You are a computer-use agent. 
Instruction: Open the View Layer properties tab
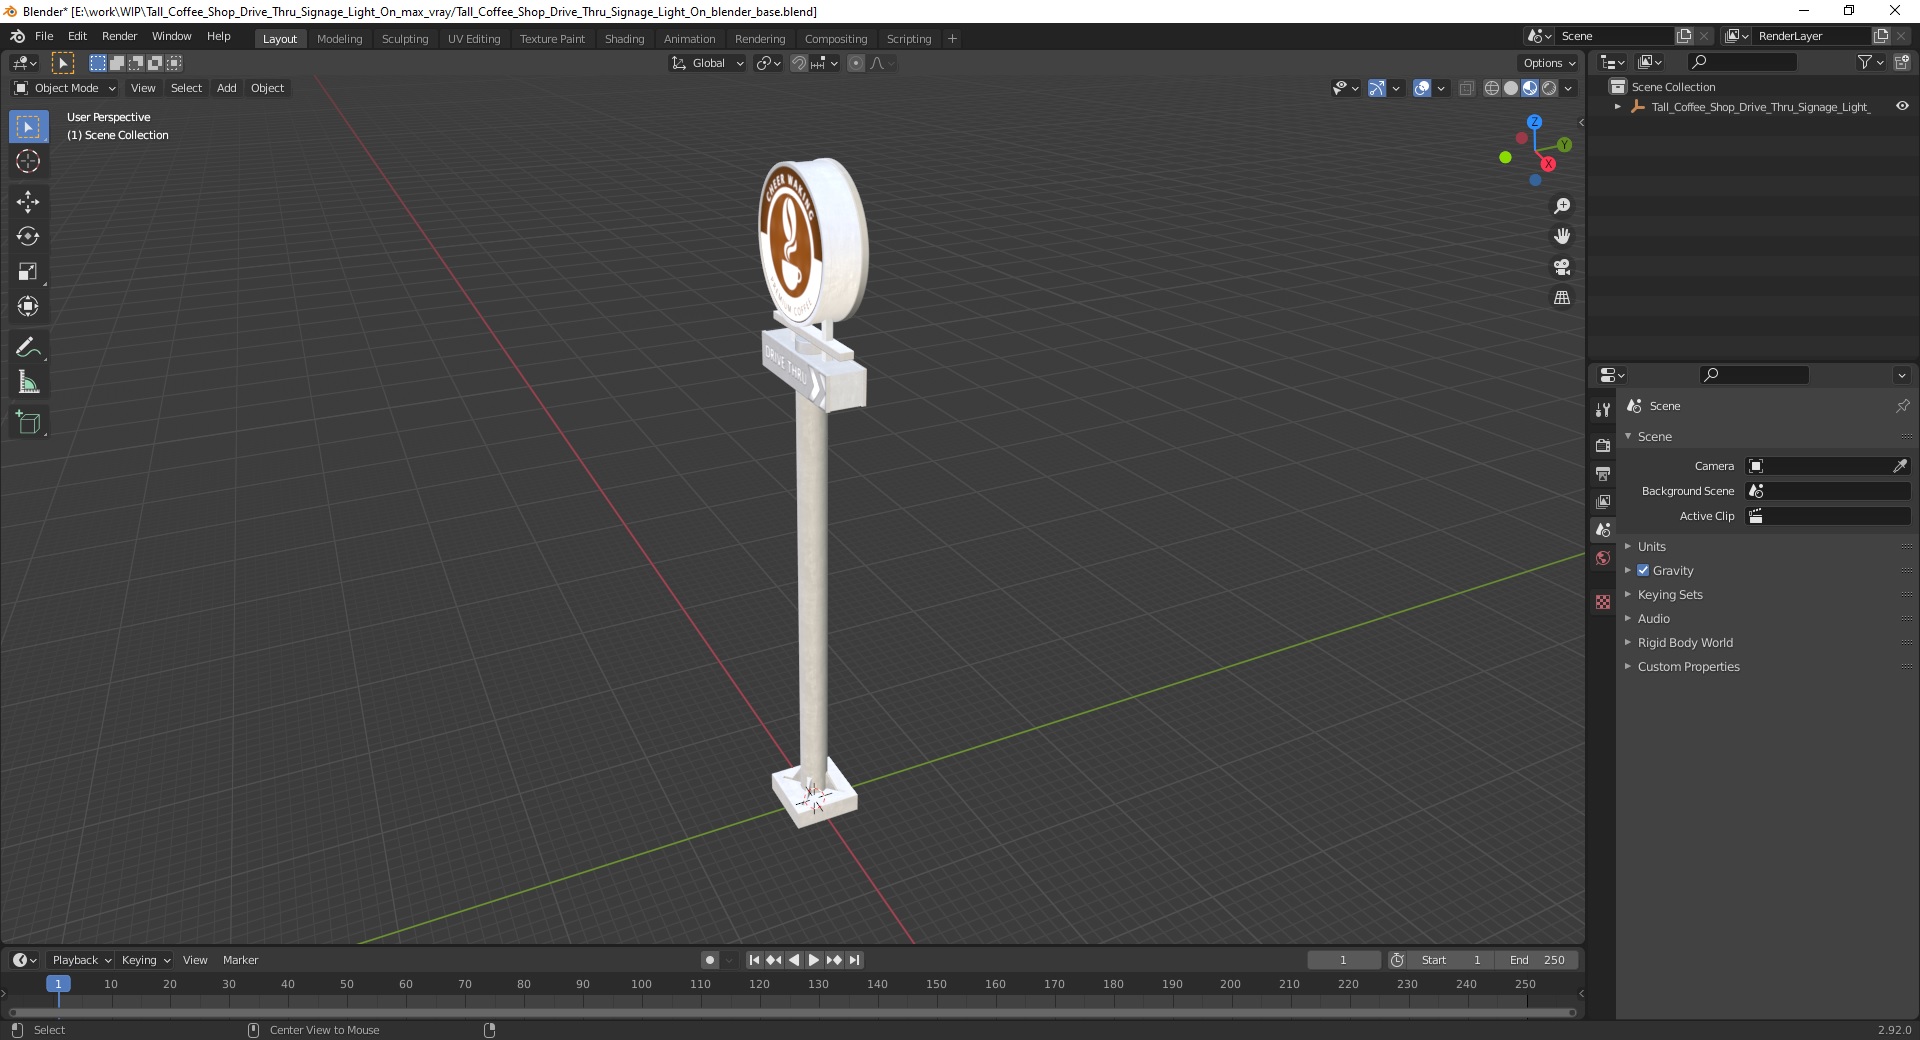pyautogui.click(x=1603, y=501)
